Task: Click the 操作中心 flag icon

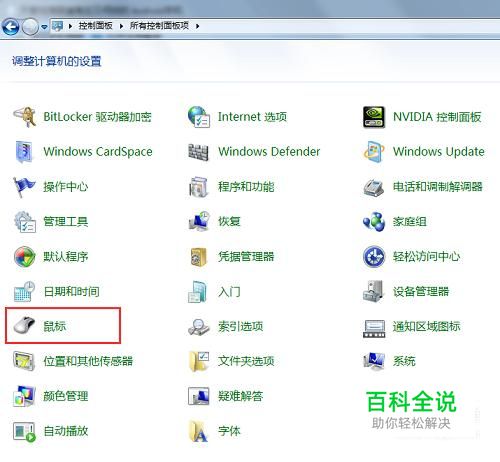Action: 24,187
